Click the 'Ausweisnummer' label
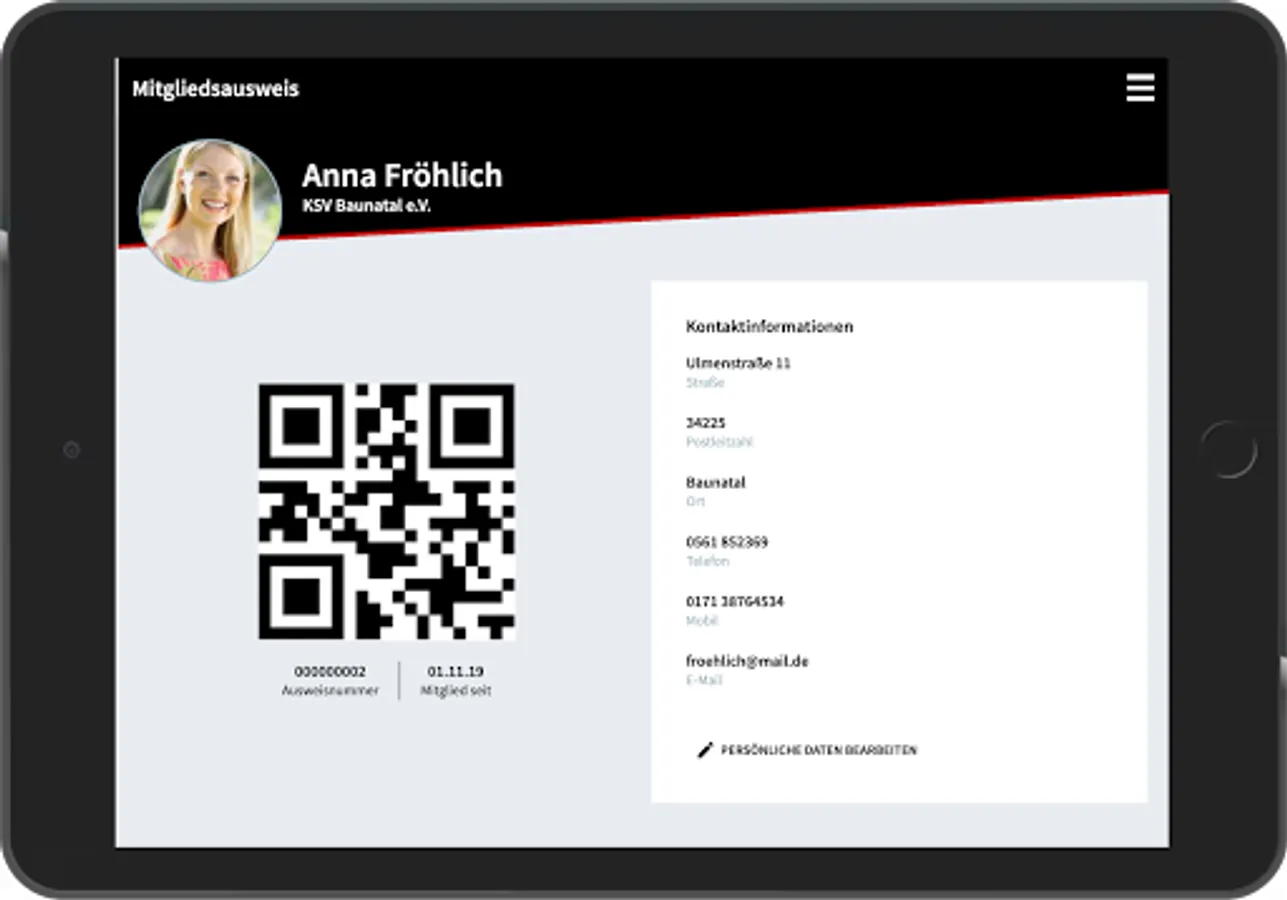 [330, 691]
